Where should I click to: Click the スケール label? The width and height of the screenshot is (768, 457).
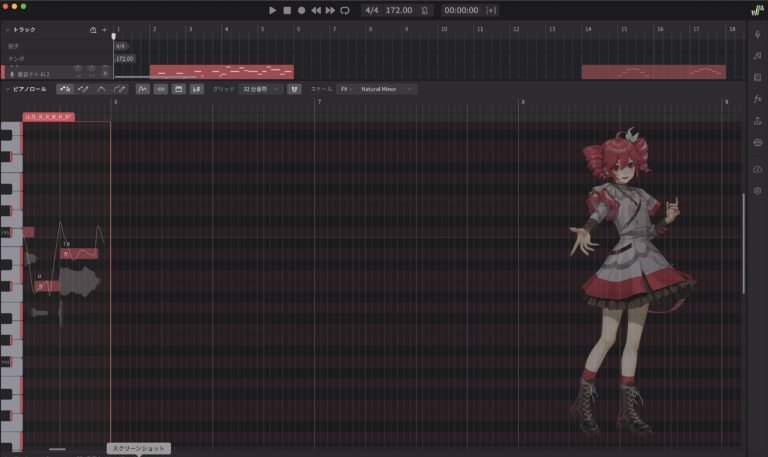click(321, 89)
